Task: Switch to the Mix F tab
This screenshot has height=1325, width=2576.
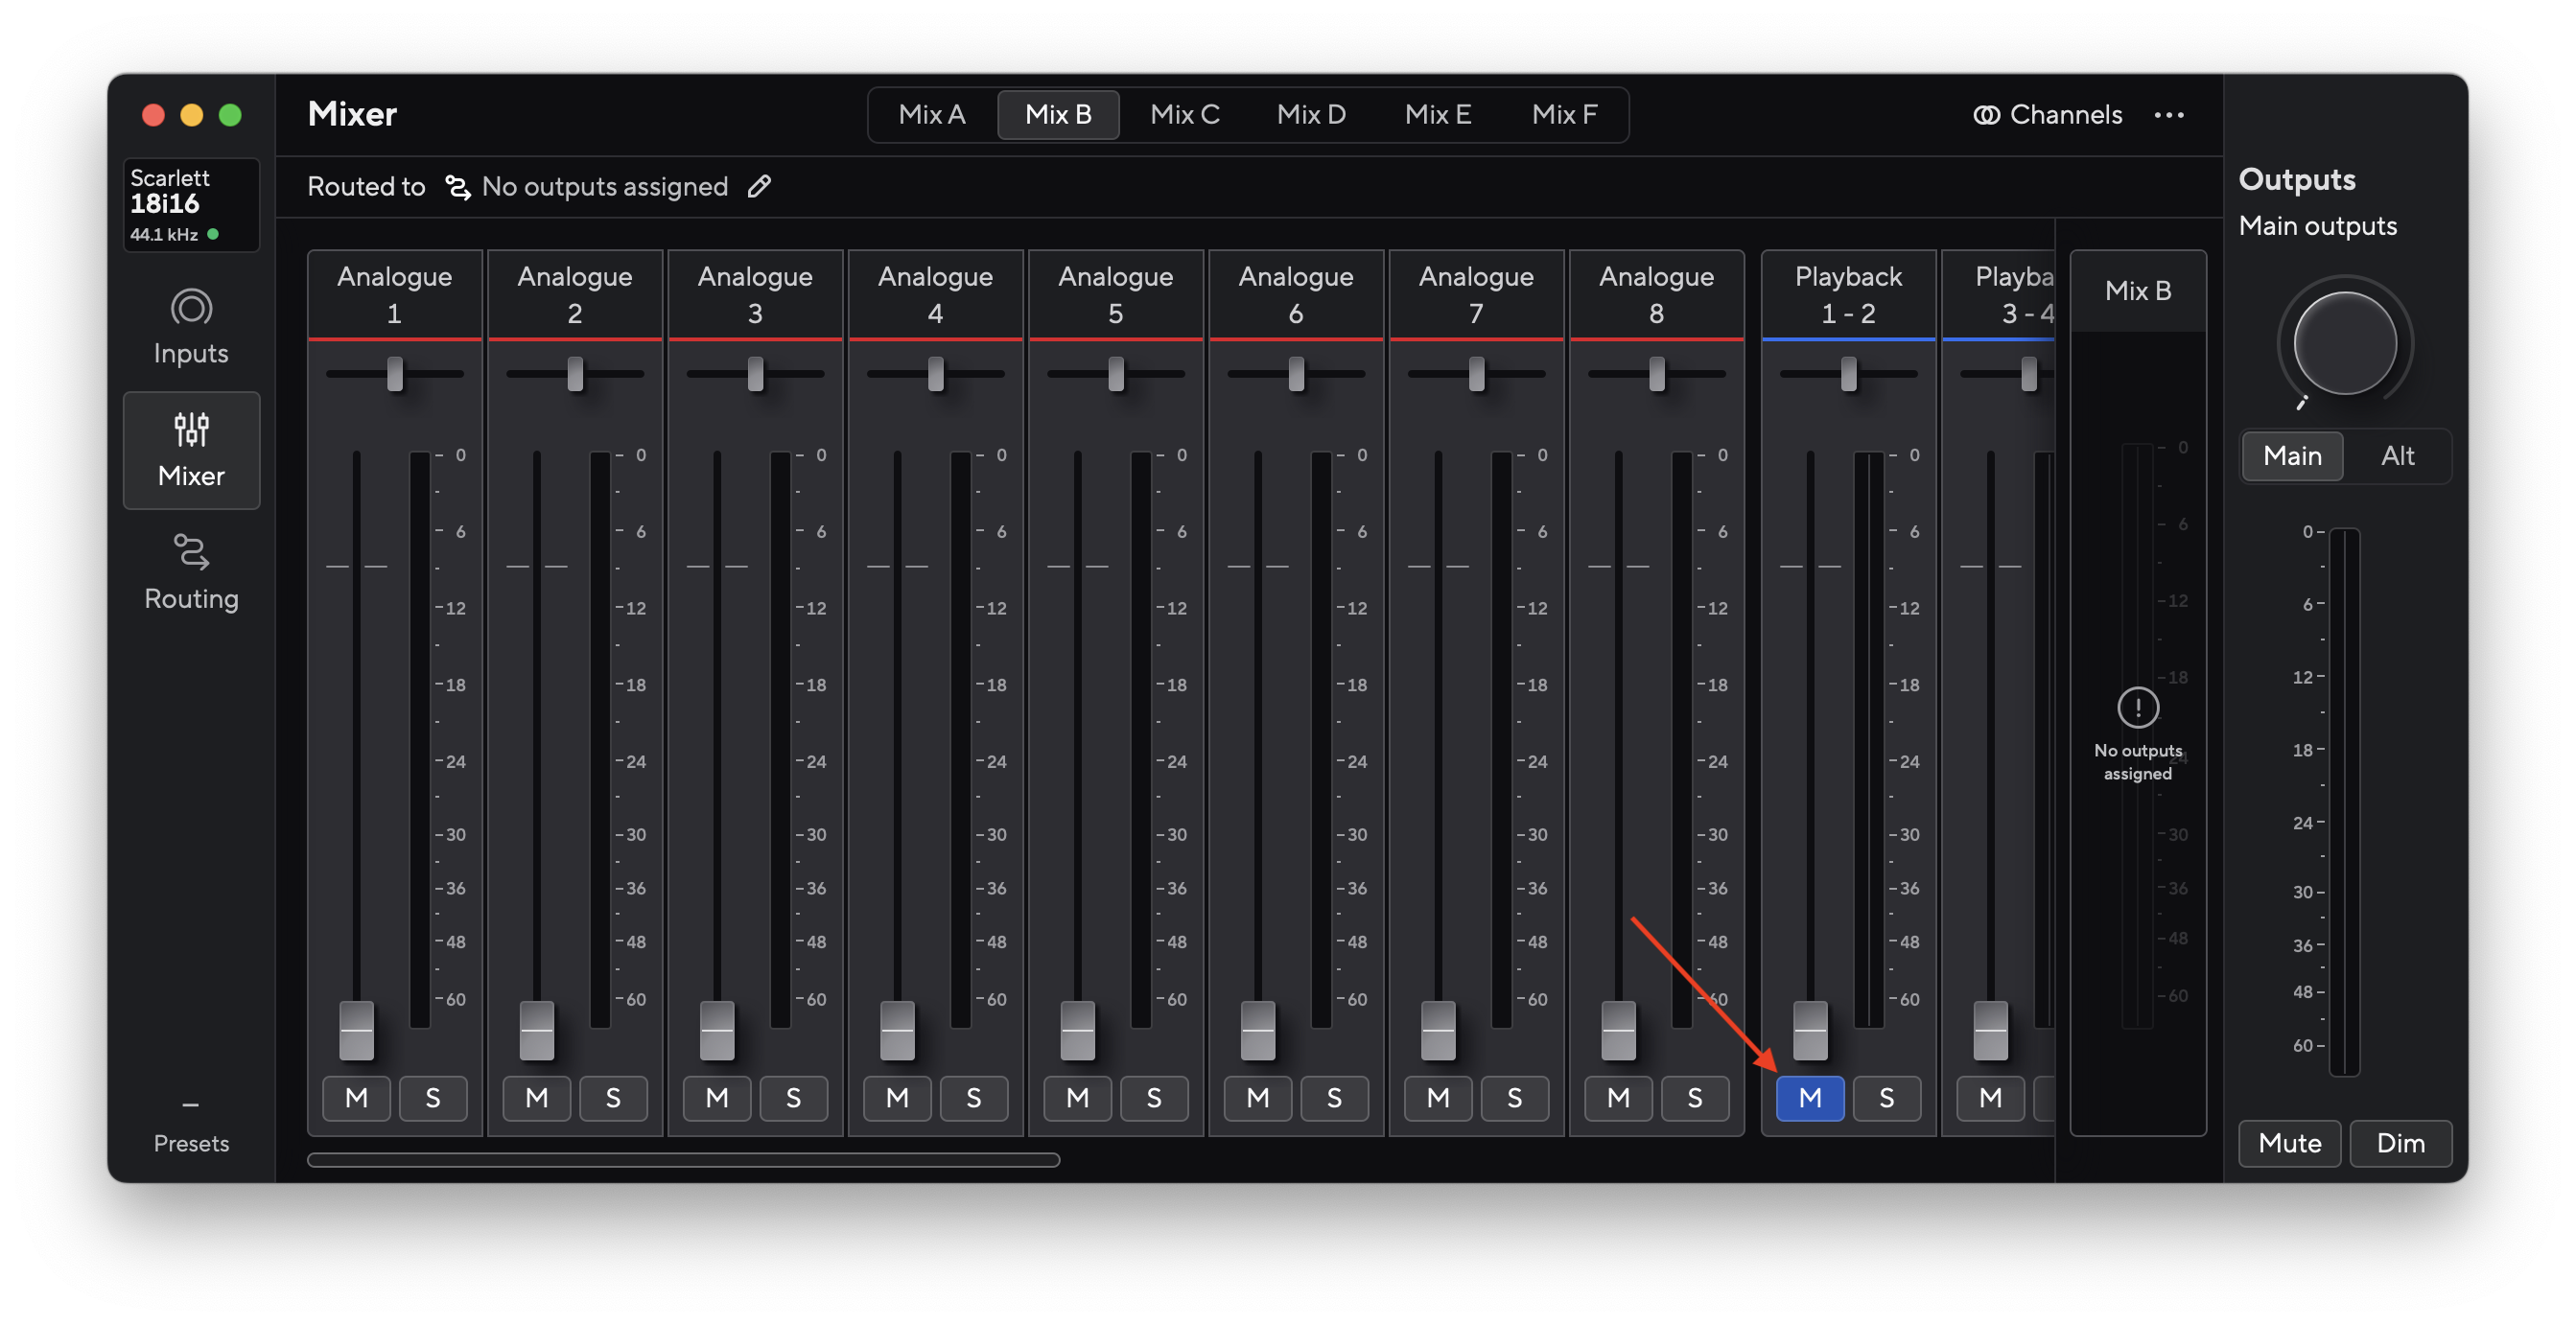Action: tap(1565, 114)
